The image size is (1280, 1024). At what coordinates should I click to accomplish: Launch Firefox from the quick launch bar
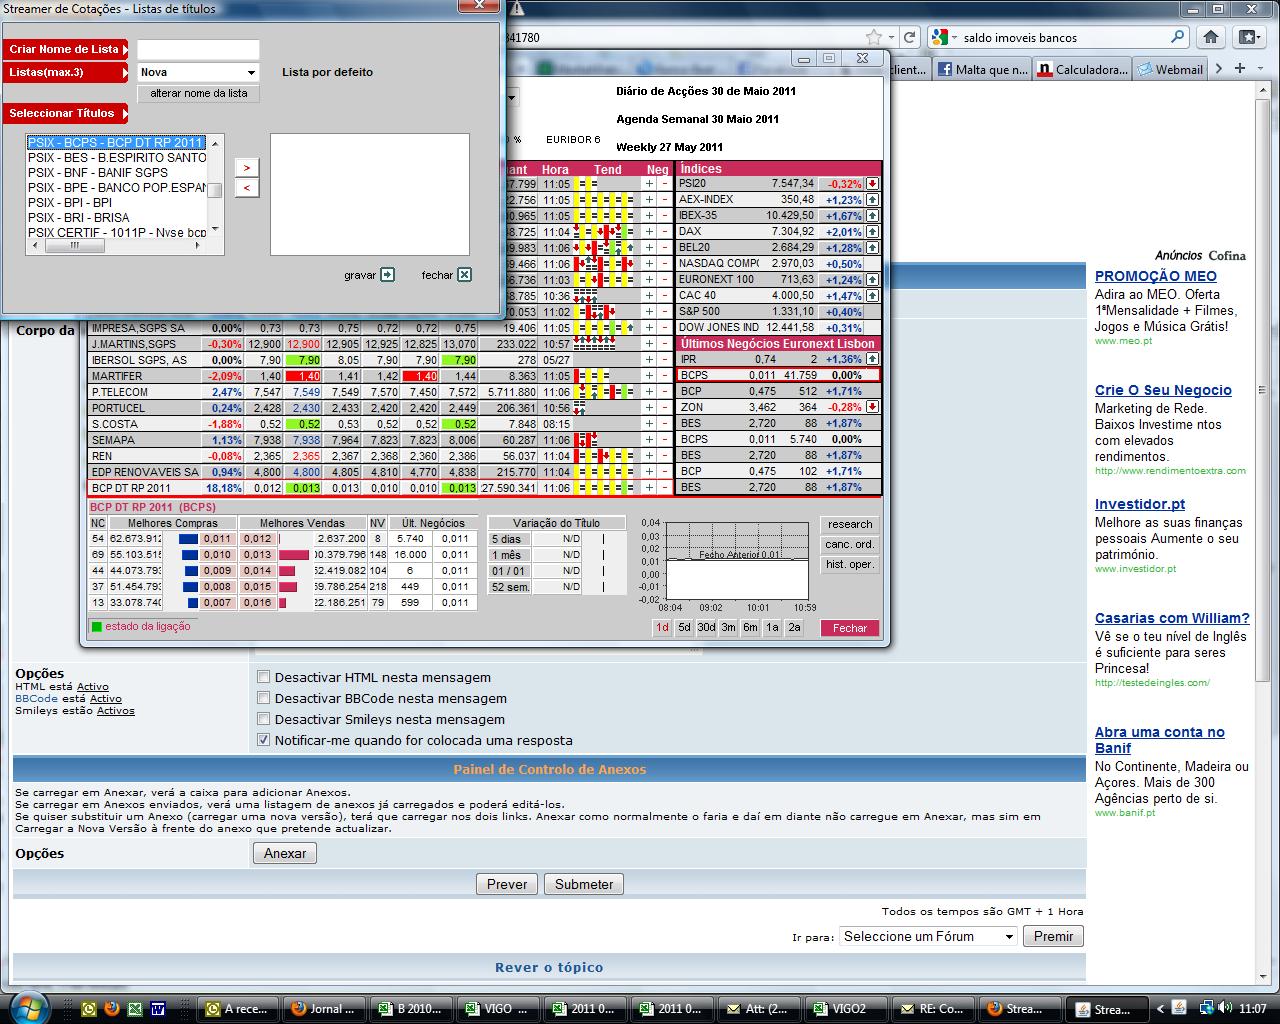click(x=112, y=1009)
